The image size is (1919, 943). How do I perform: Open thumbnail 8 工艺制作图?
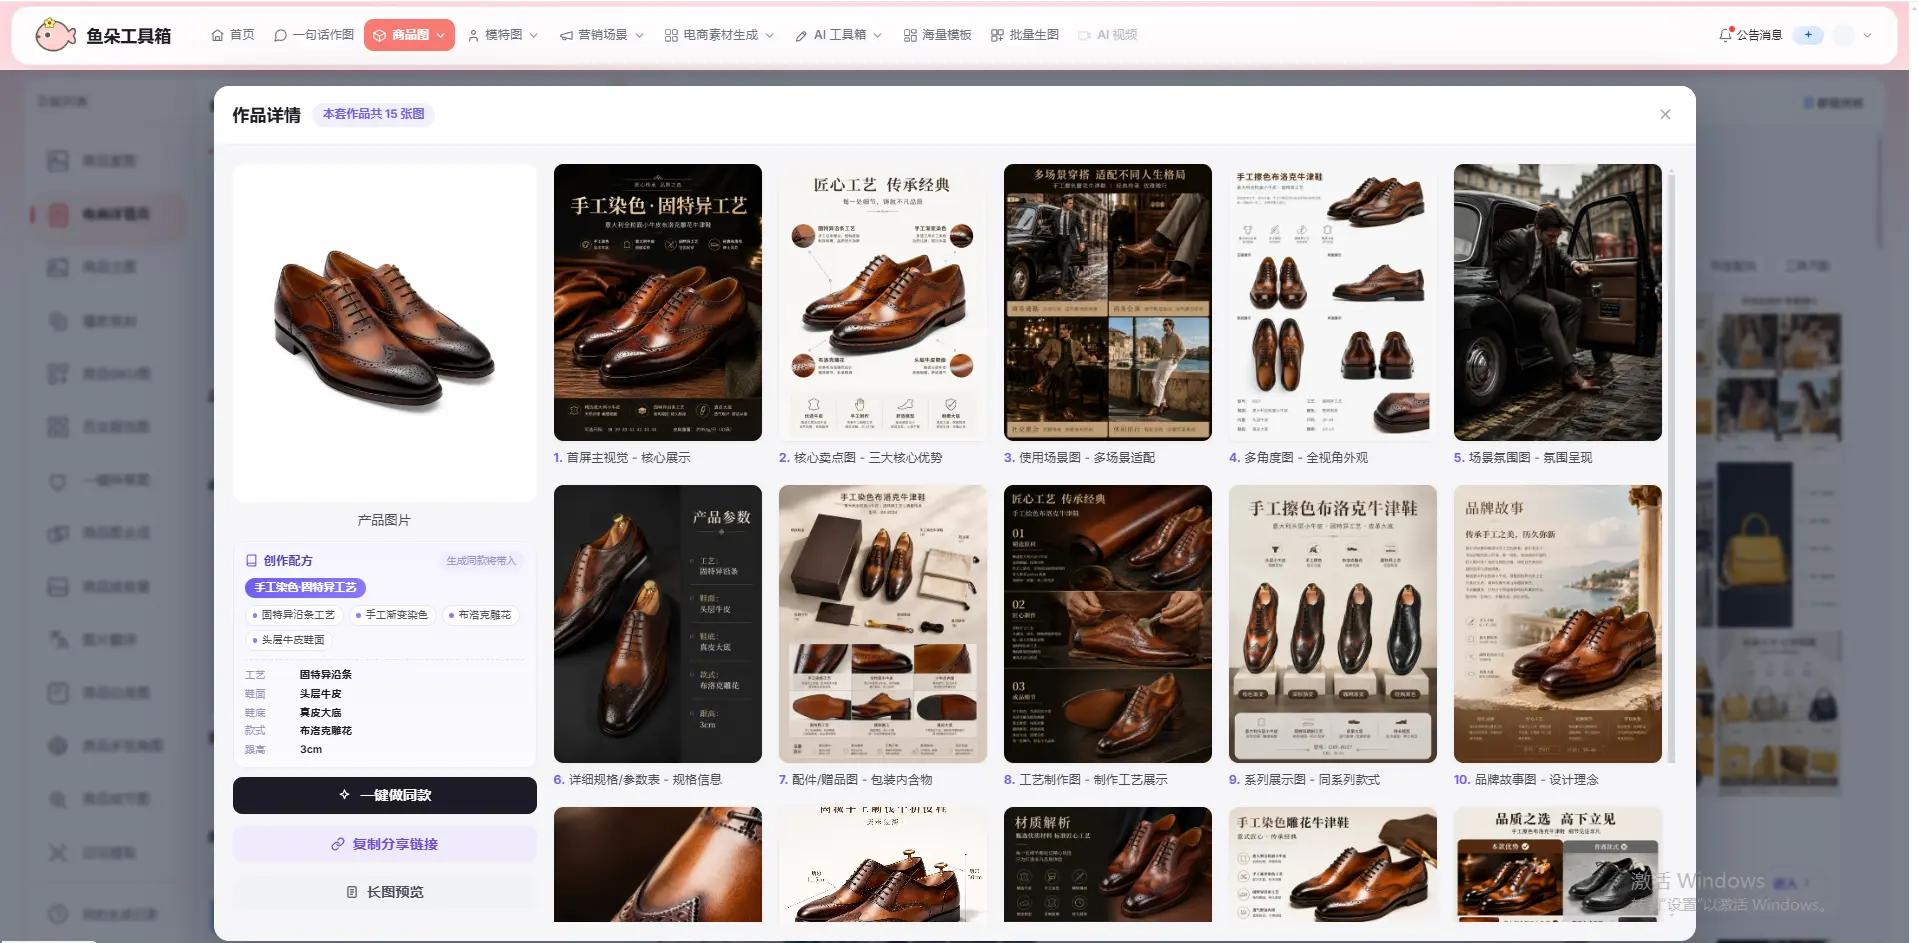[x=1108, y=624]
